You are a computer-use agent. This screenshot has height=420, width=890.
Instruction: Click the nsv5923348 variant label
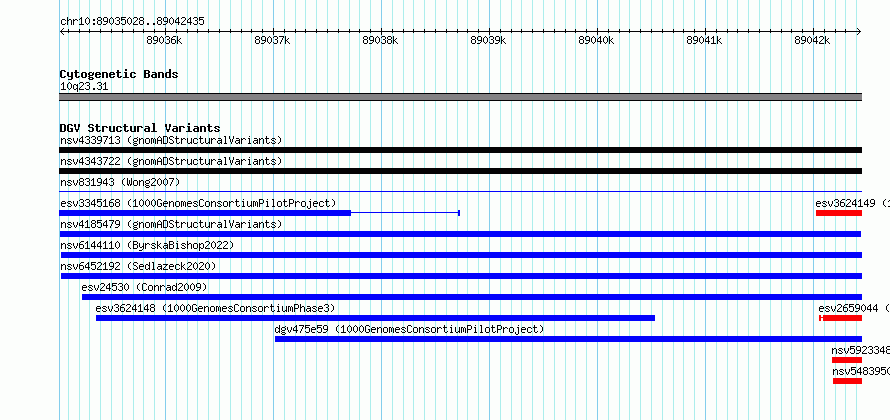(x=860, y=350)
